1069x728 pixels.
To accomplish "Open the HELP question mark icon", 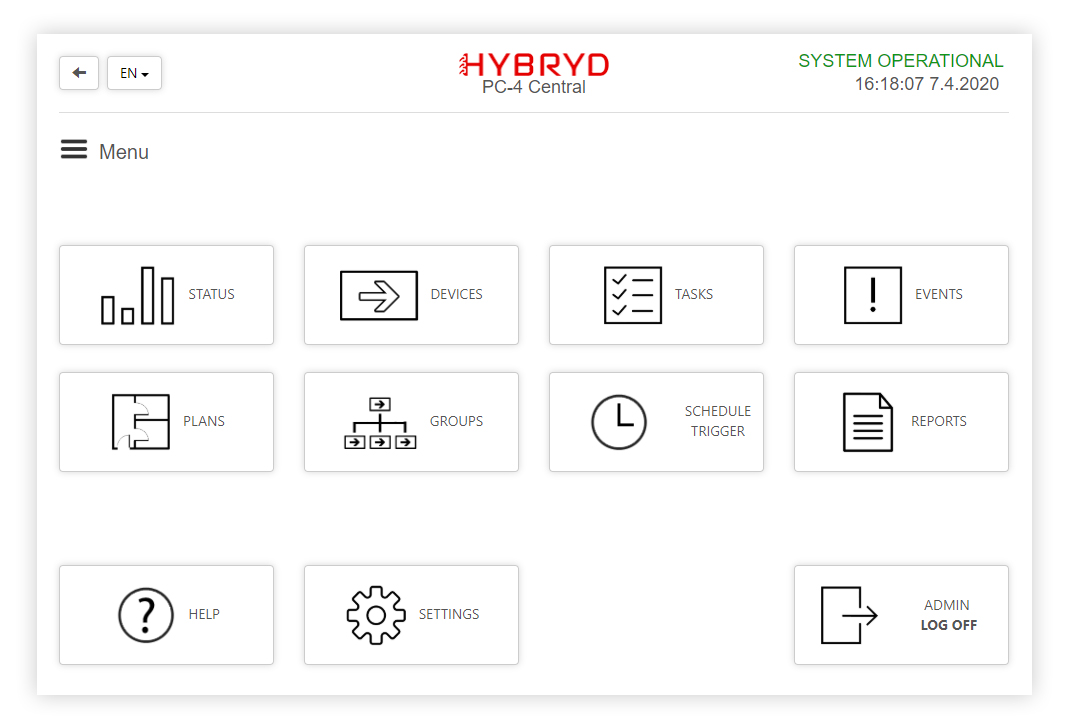I will pos(146,615).
